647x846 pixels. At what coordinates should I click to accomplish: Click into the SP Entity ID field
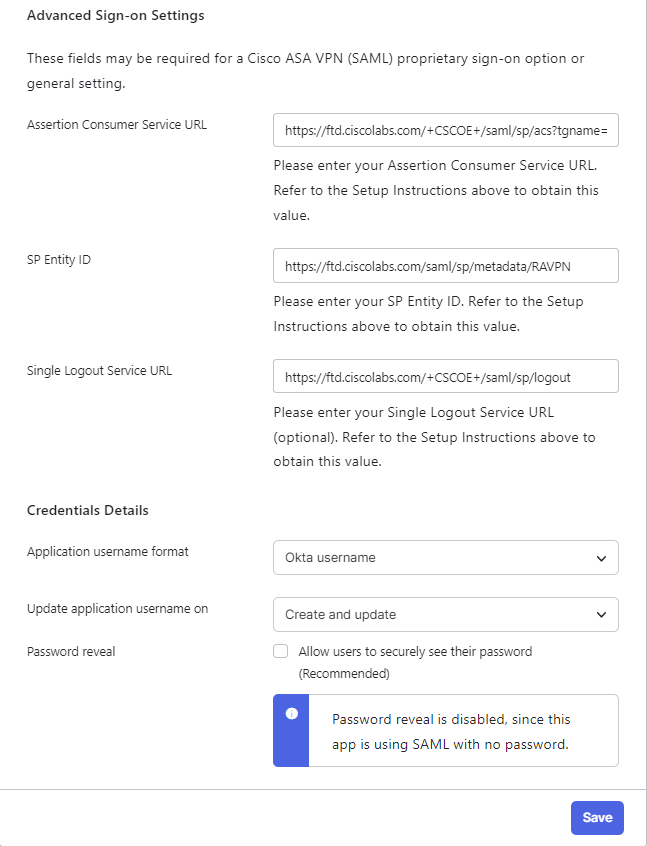(x=445, y=266)
